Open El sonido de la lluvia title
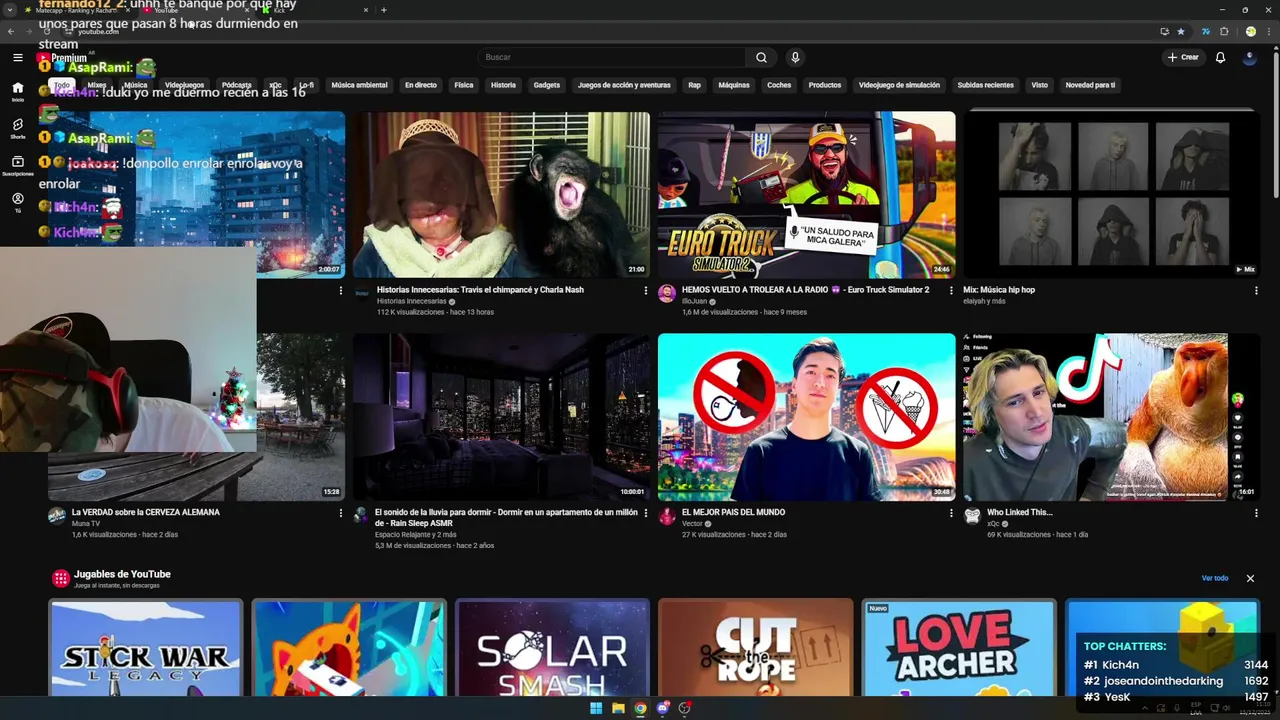Screen dimensions: 1280x720 click(x=506, y=517)
